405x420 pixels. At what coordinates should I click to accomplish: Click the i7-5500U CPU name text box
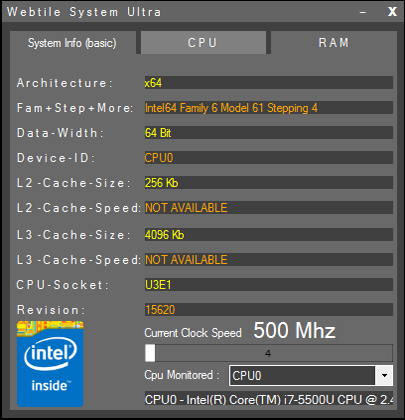[269, 399]
